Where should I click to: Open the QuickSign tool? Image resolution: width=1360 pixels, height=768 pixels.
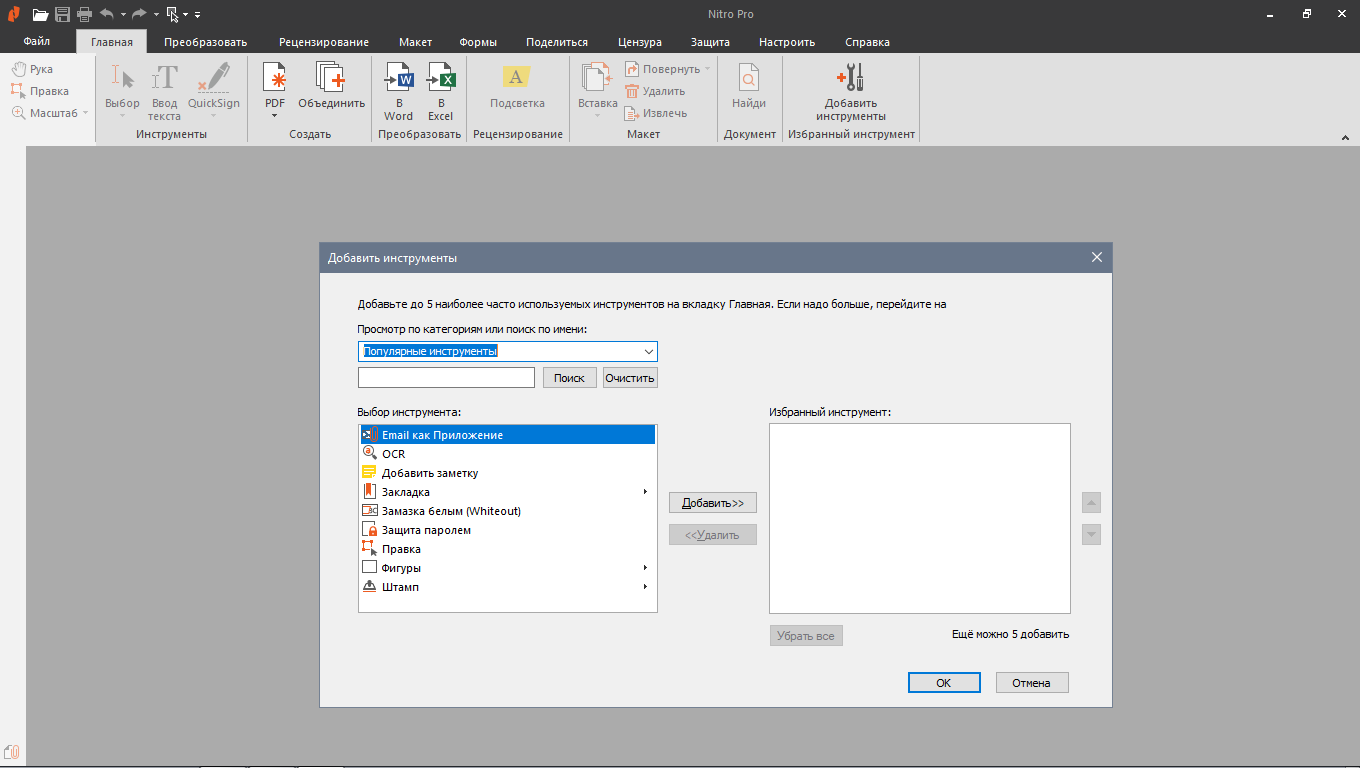(214, 91)
